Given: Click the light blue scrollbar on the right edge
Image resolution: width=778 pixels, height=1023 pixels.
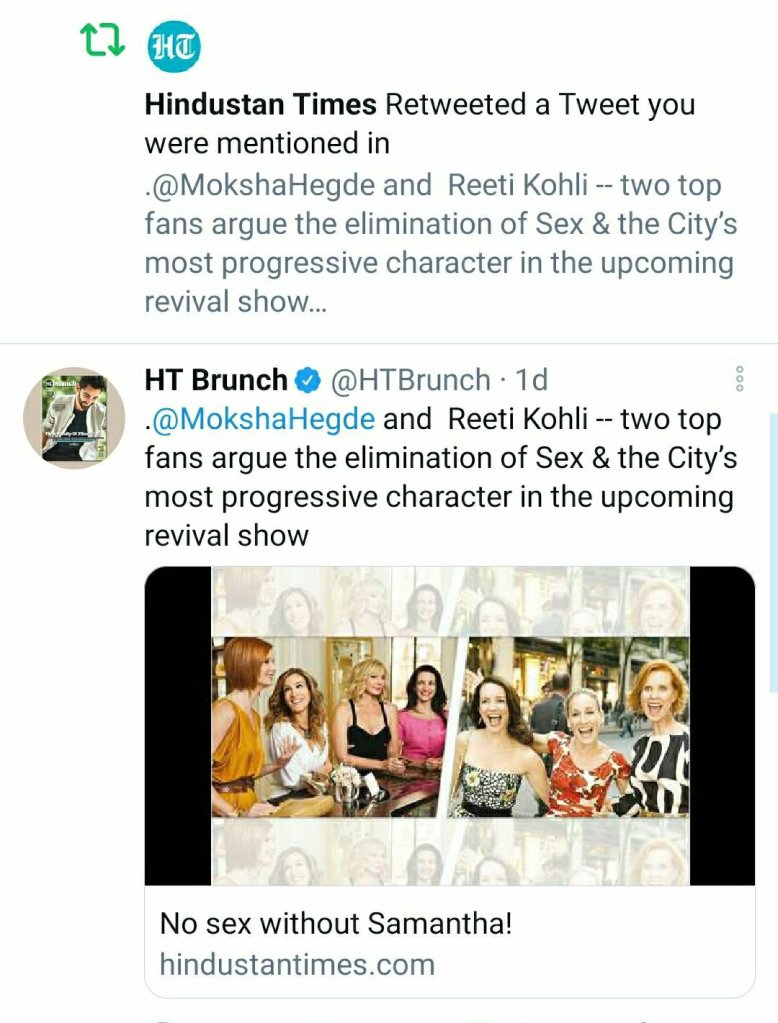Looking at the screenshot, I should tap(772, 550).
